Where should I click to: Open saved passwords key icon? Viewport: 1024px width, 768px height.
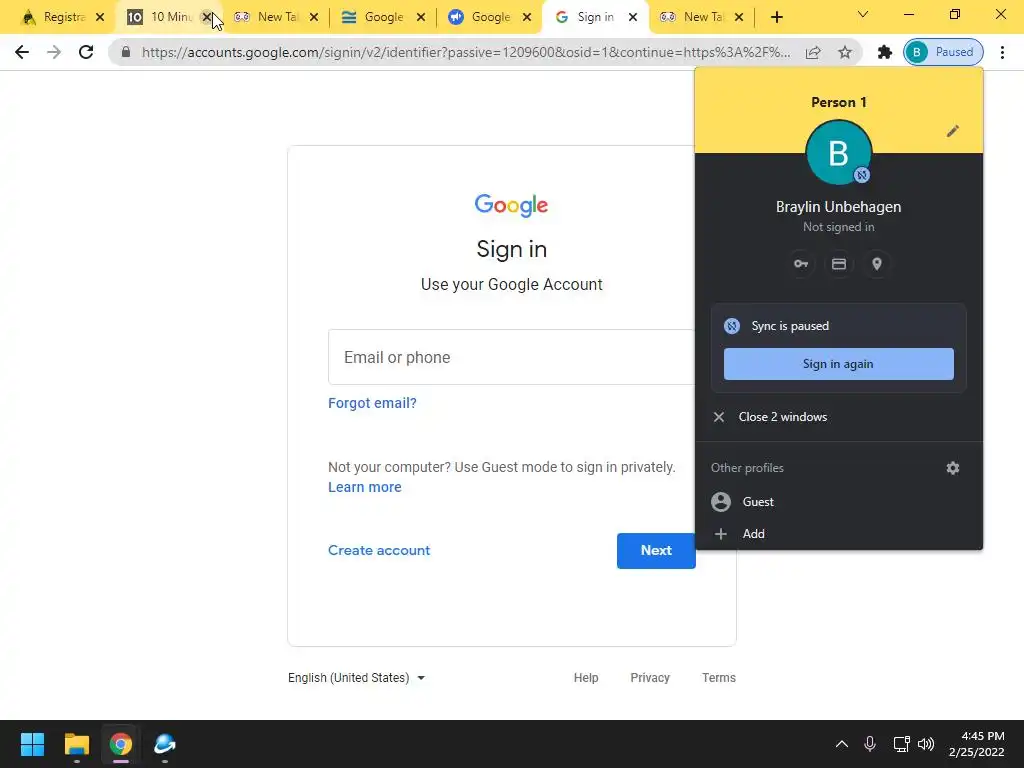pos(801,264)
